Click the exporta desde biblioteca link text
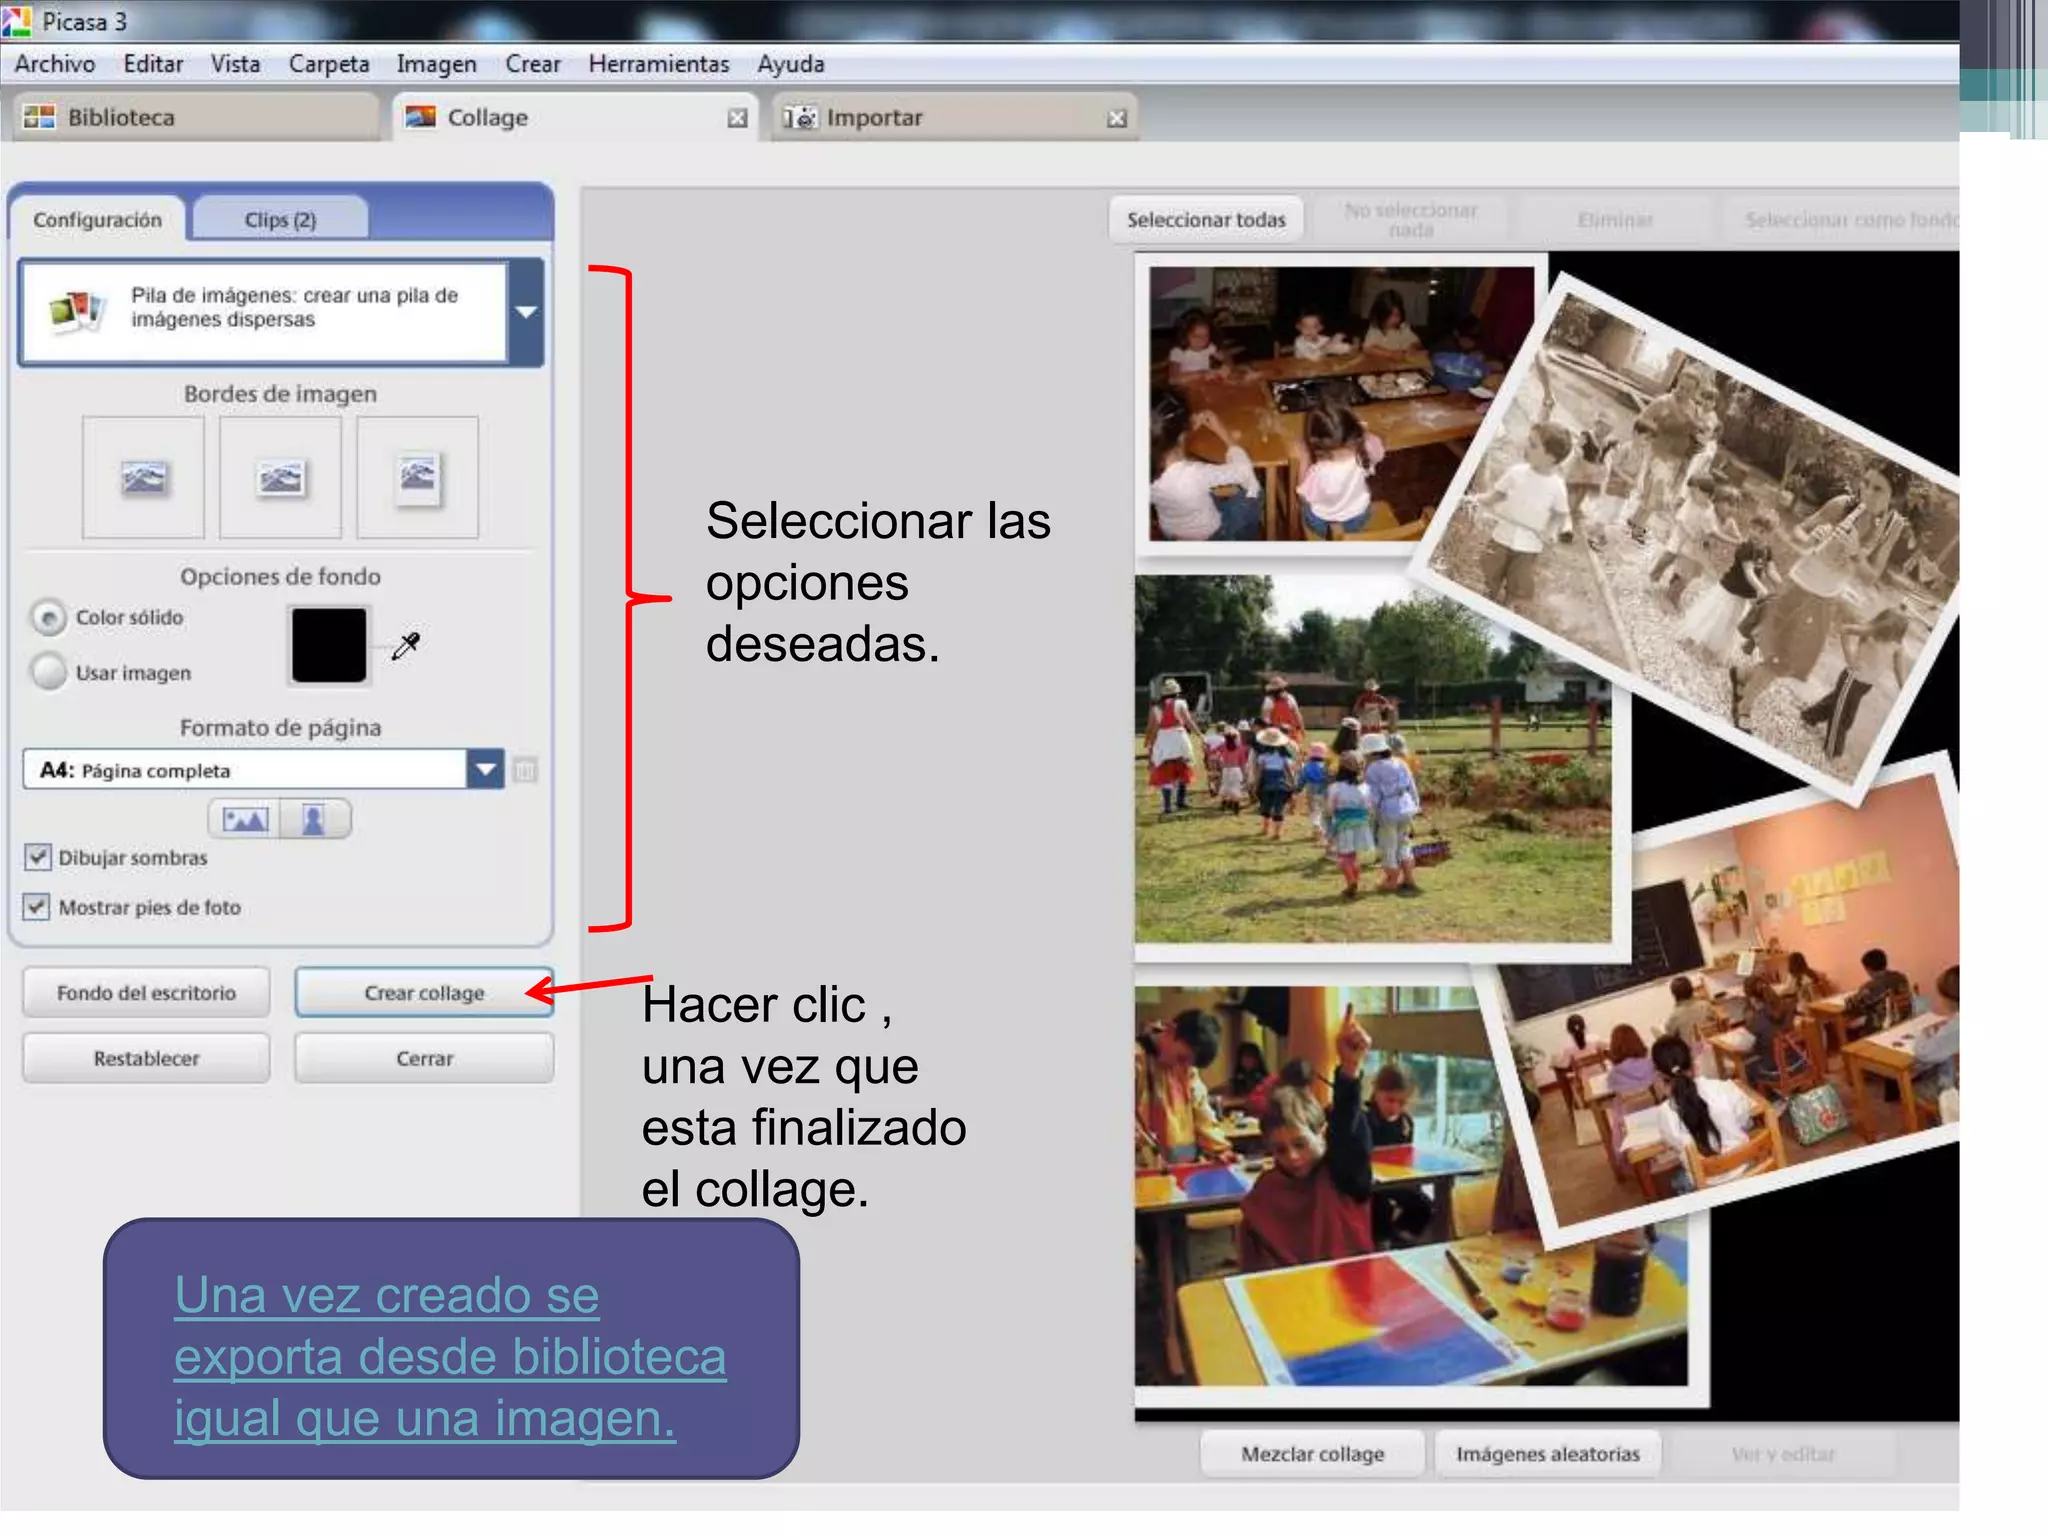This screenshot has height=1536, width=2048. [450, 1357]
